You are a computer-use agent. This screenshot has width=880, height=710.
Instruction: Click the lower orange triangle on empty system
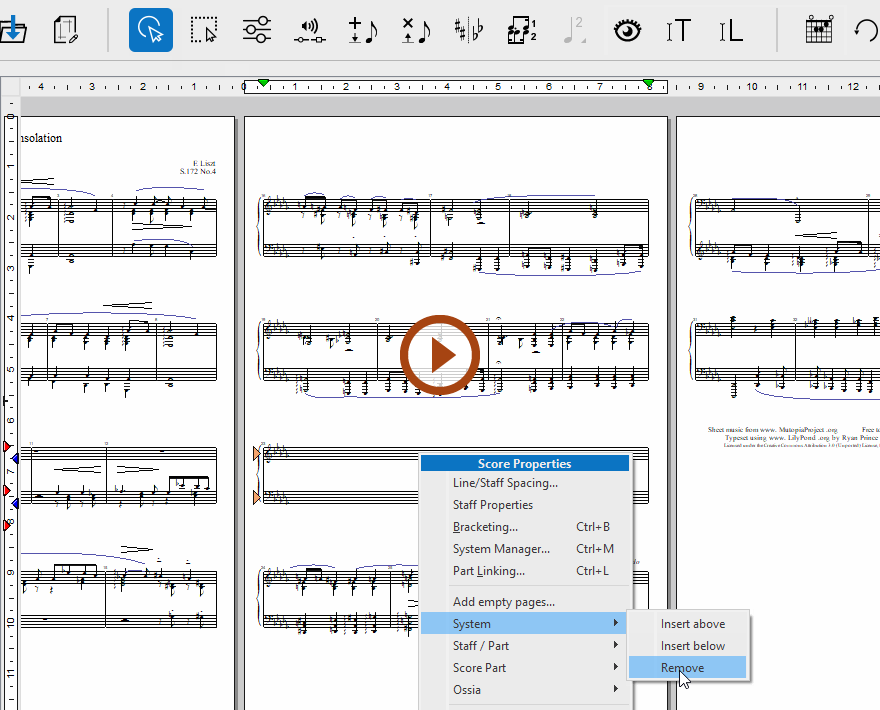click(257, 497)
